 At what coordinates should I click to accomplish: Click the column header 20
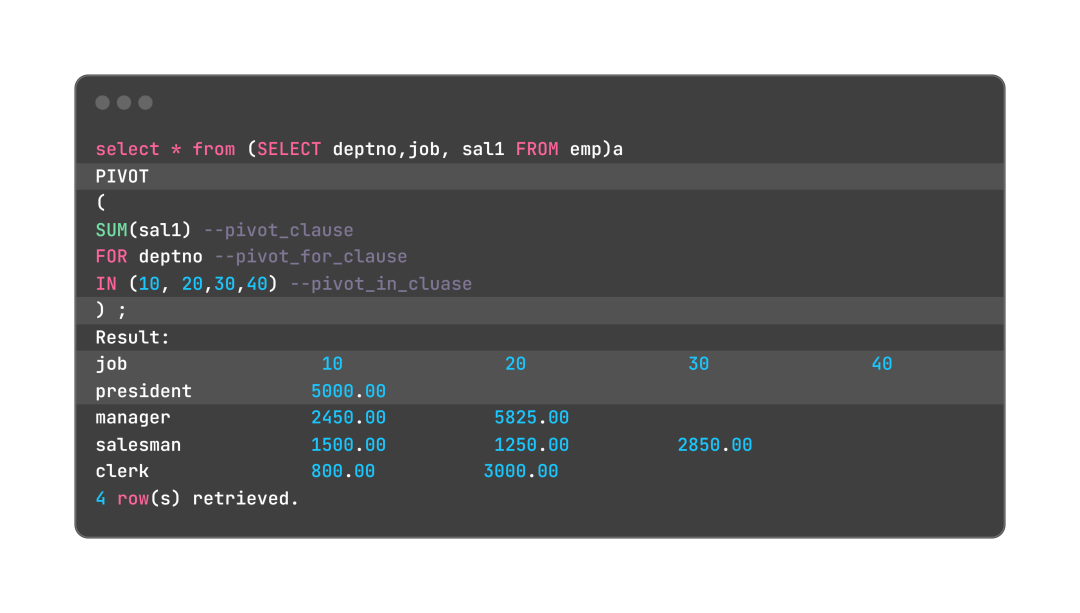click(x=515, y=364)
